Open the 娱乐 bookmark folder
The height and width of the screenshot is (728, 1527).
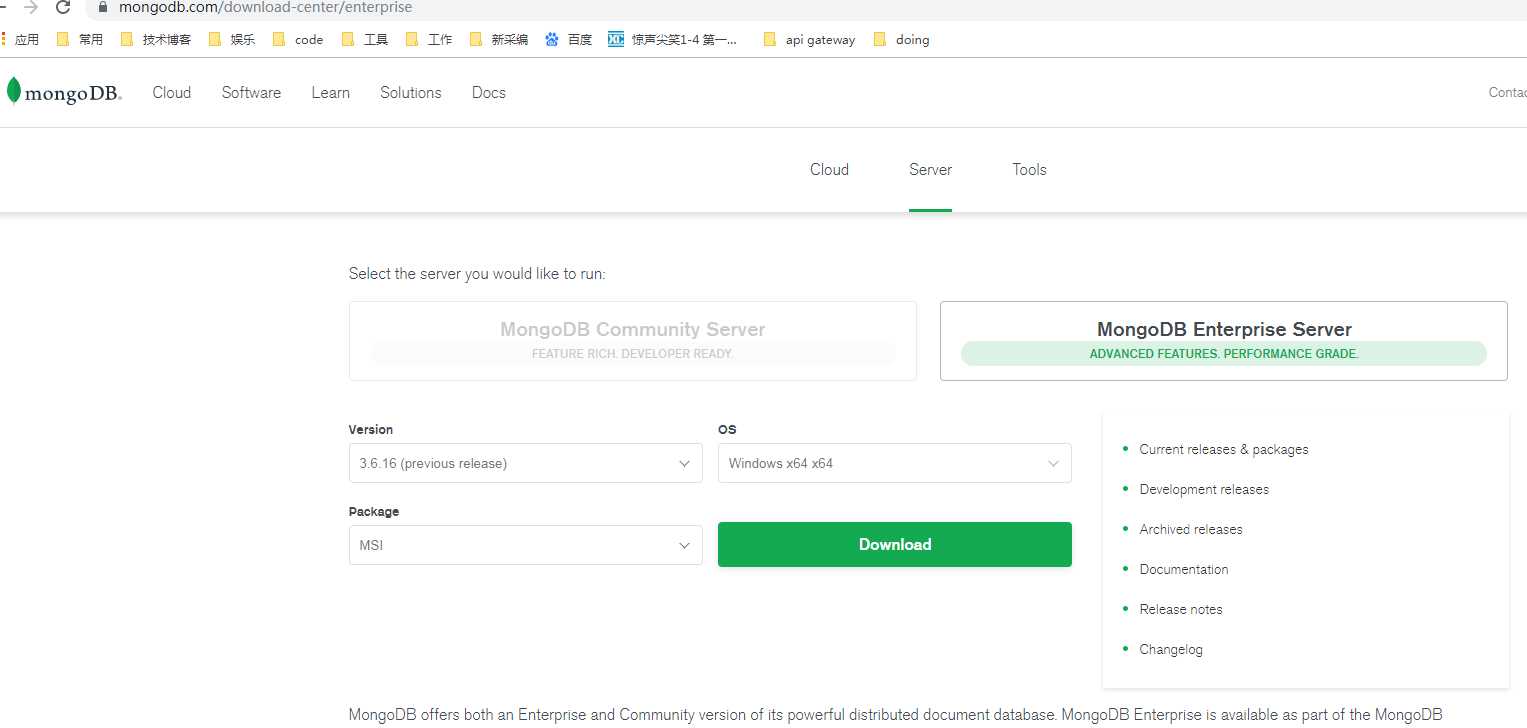click(232, 40)
